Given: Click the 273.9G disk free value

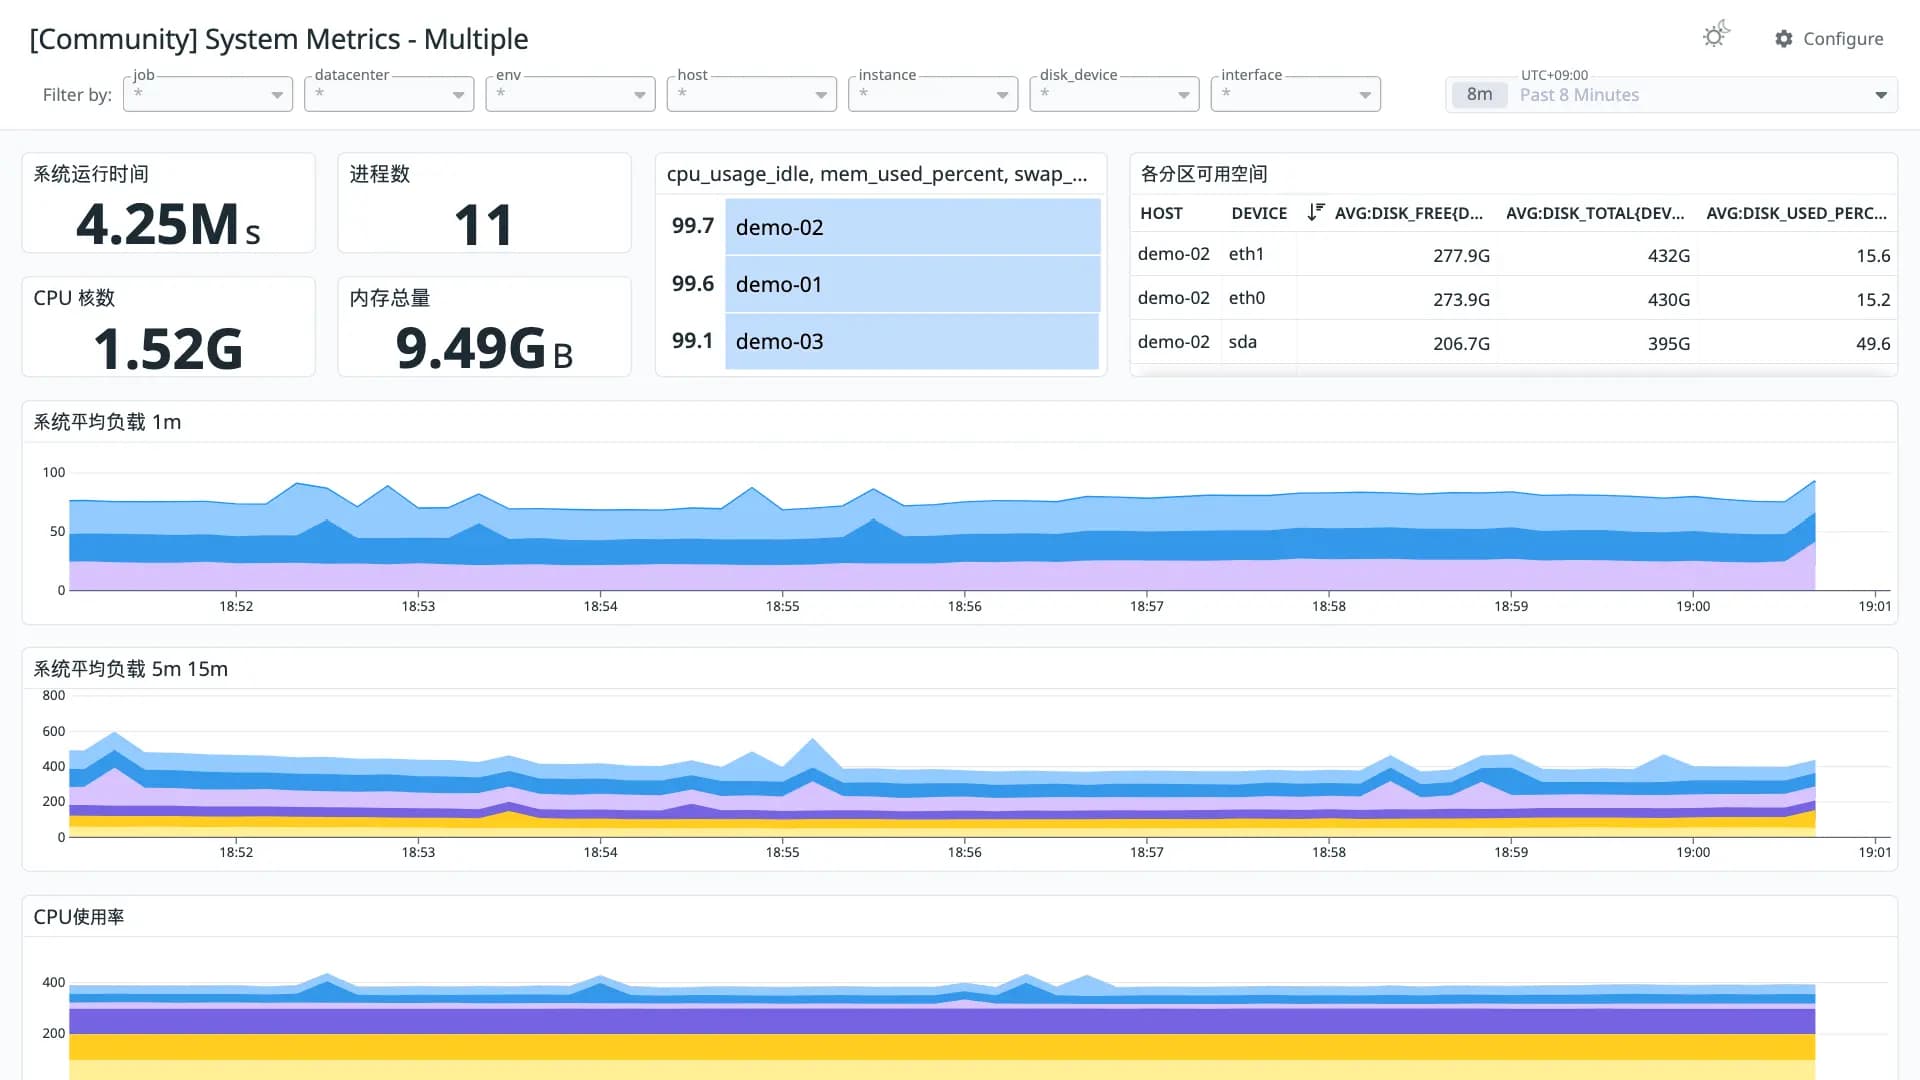Looking at the screenshot, I should (x=1461, y=299).
